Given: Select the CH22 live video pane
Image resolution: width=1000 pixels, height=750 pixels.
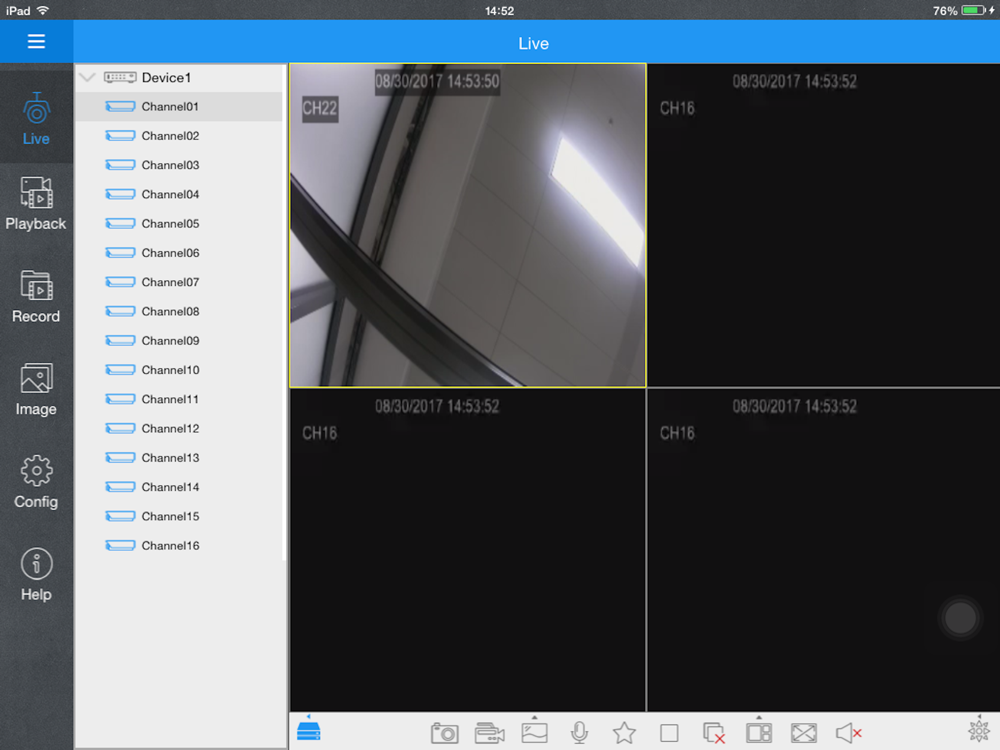Looking at the screenshot, I should [x=468, y=225].
